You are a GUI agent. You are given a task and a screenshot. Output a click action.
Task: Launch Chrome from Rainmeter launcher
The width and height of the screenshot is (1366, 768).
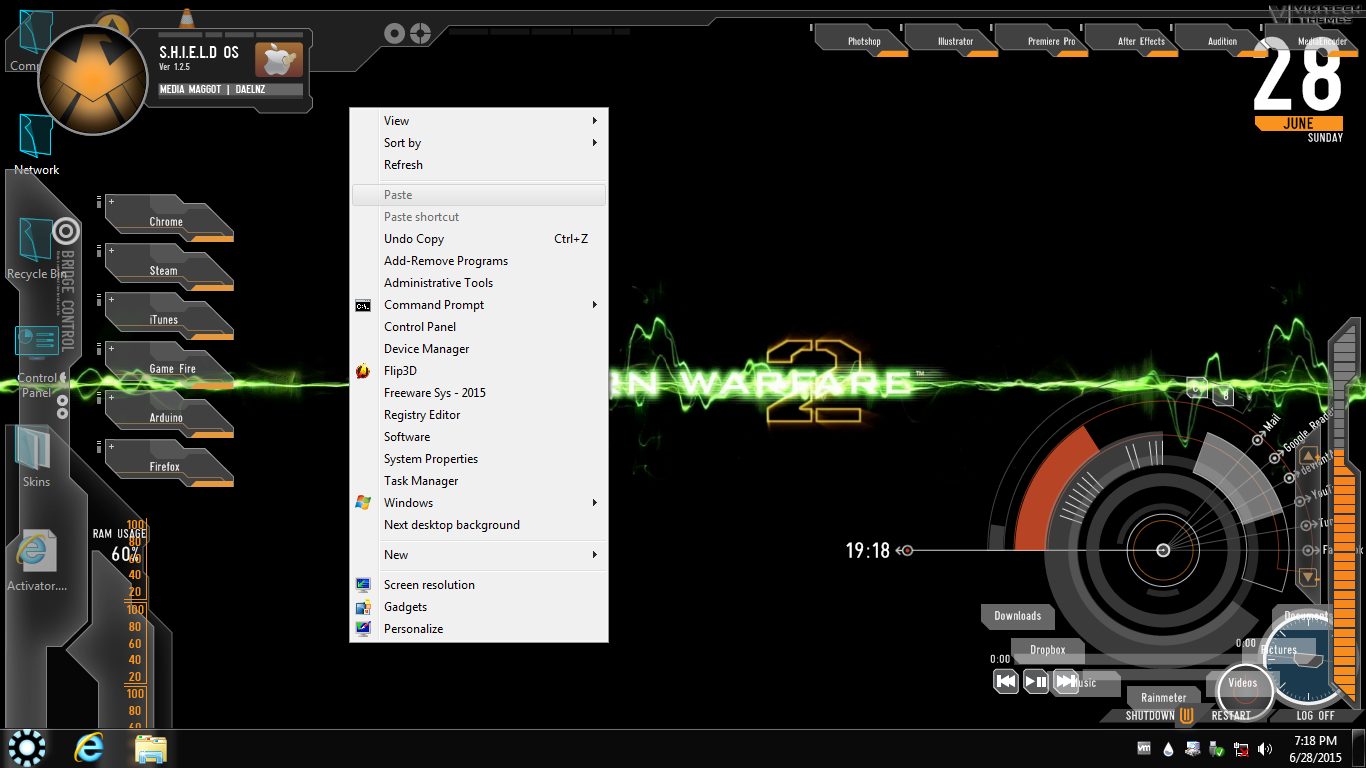point(168,219)
